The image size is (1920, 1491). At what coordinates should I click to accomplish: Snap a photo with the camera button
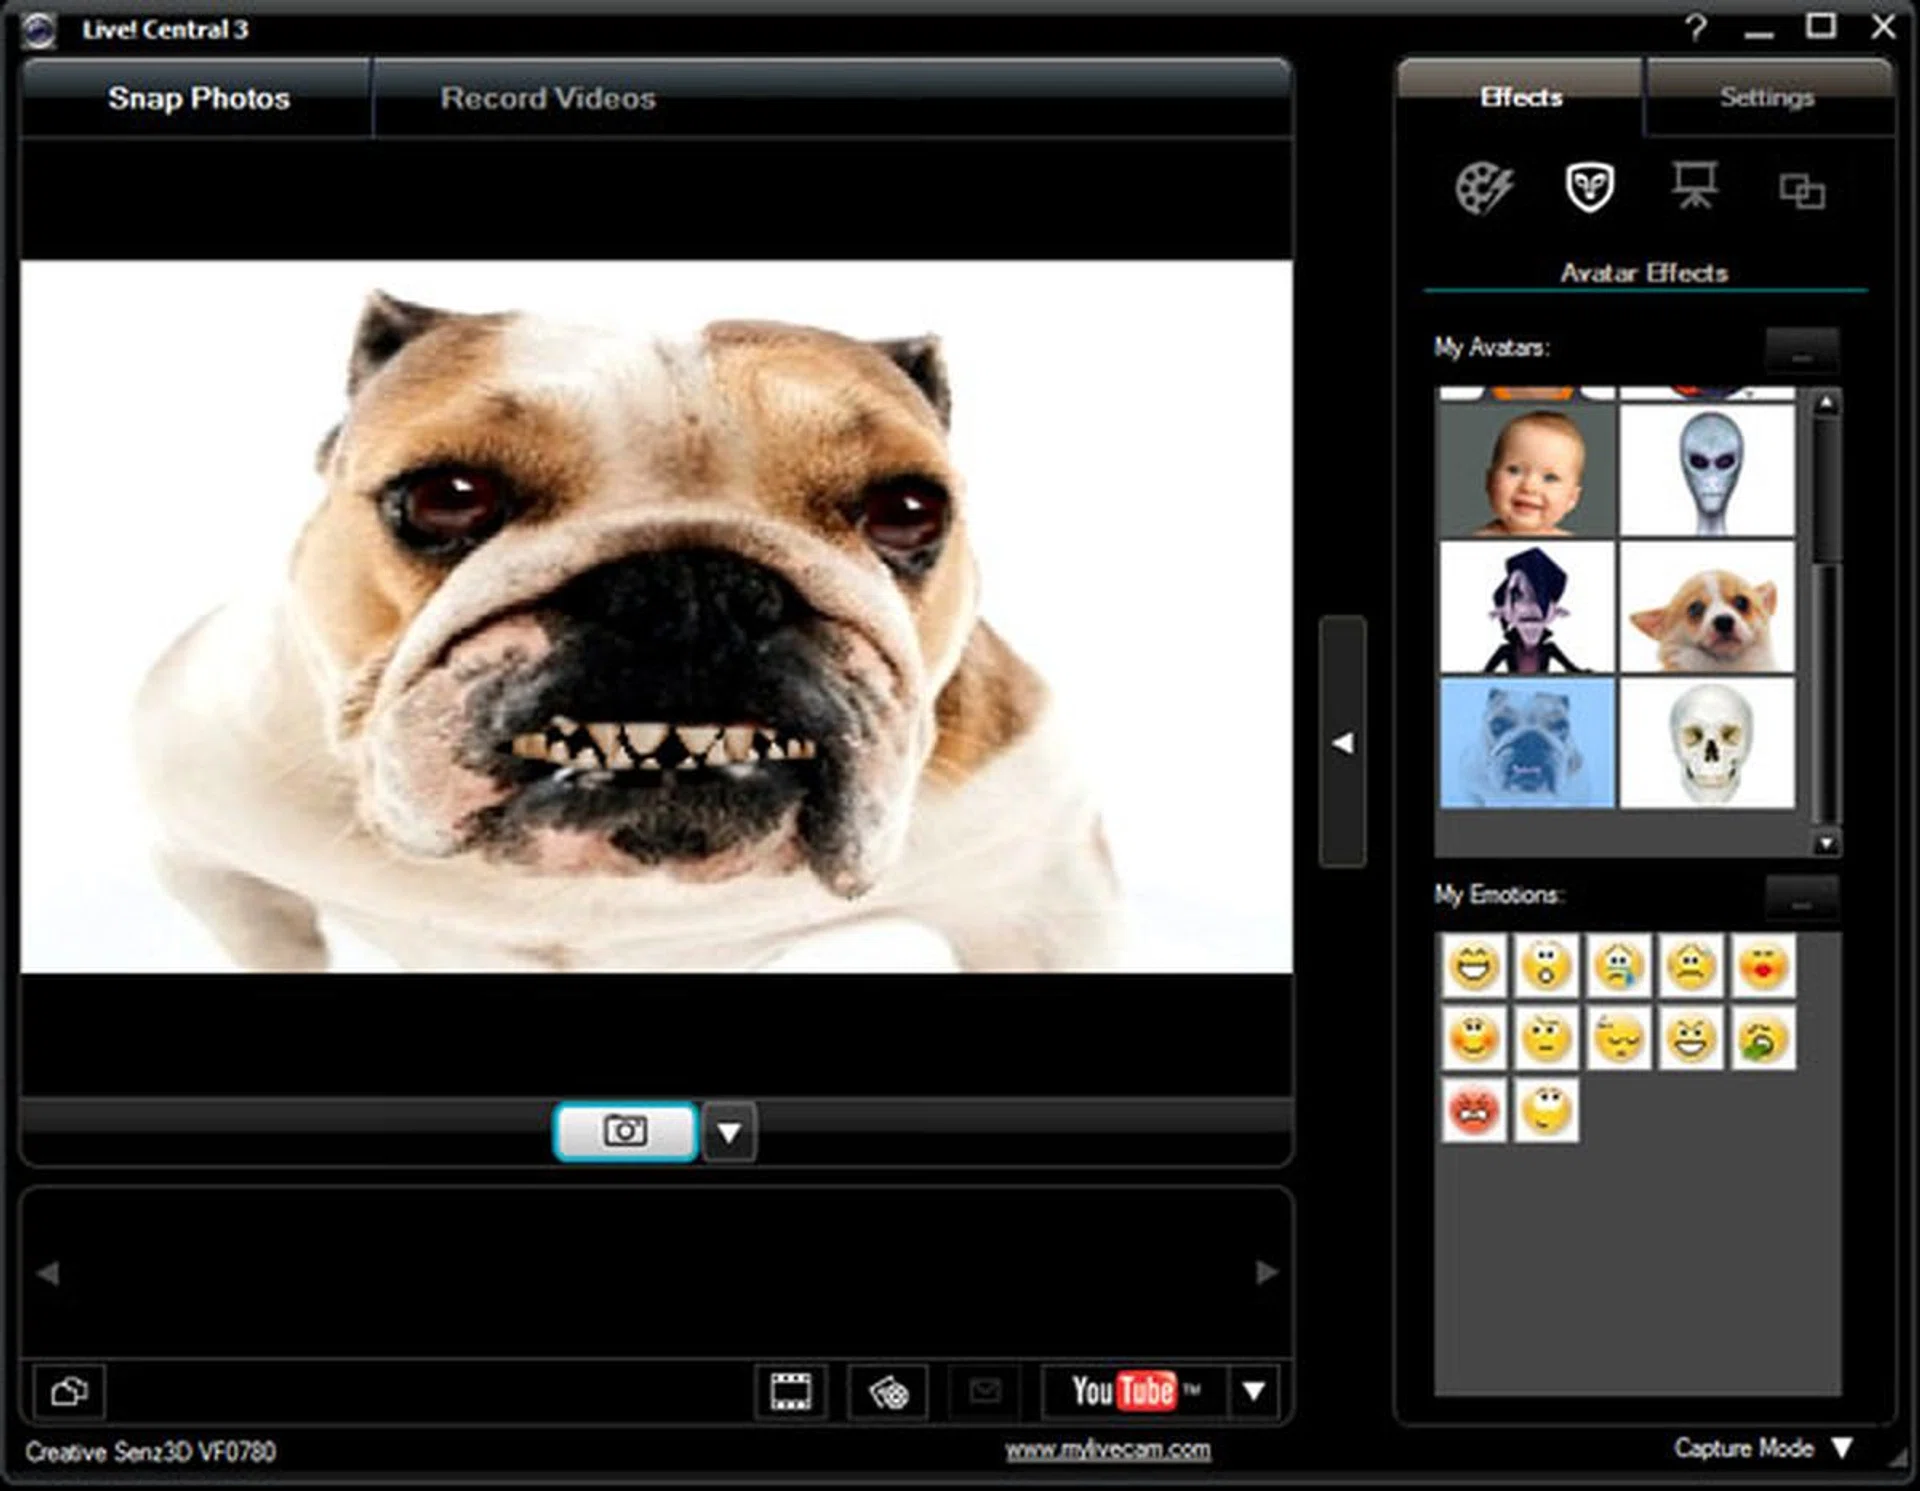coord(624,1130)
